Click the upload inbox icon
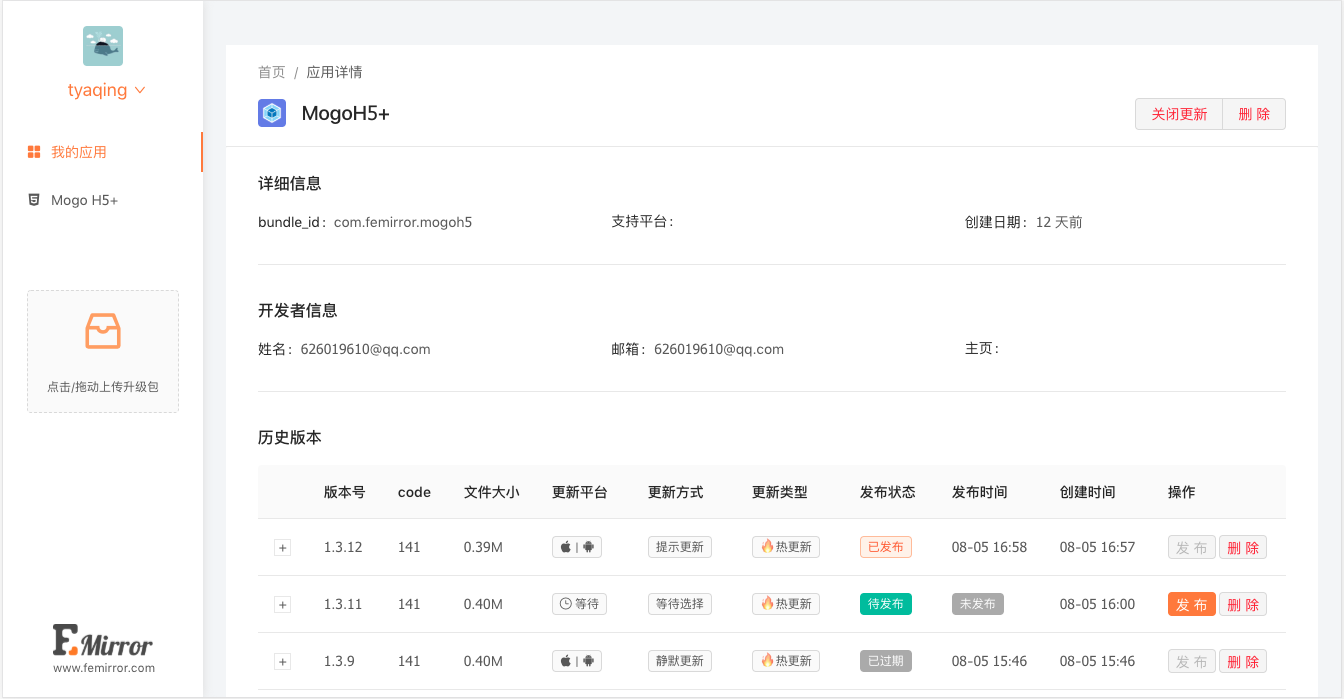Viewport: 1344px width, 699px height. click(x=103, y=331)
